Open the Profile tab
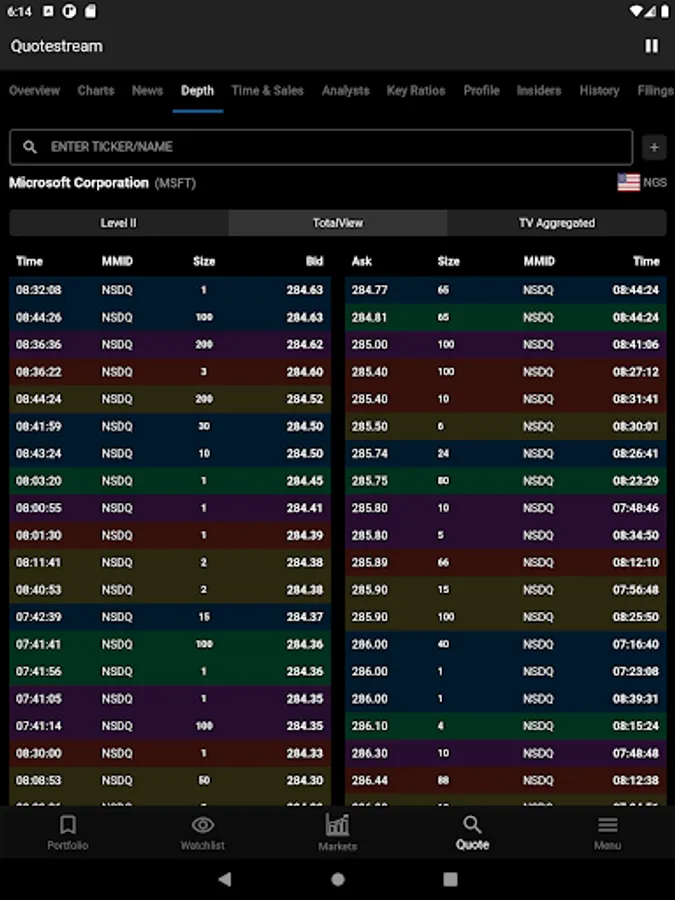Screen dimensions: 675x900 tap(482, 91)
